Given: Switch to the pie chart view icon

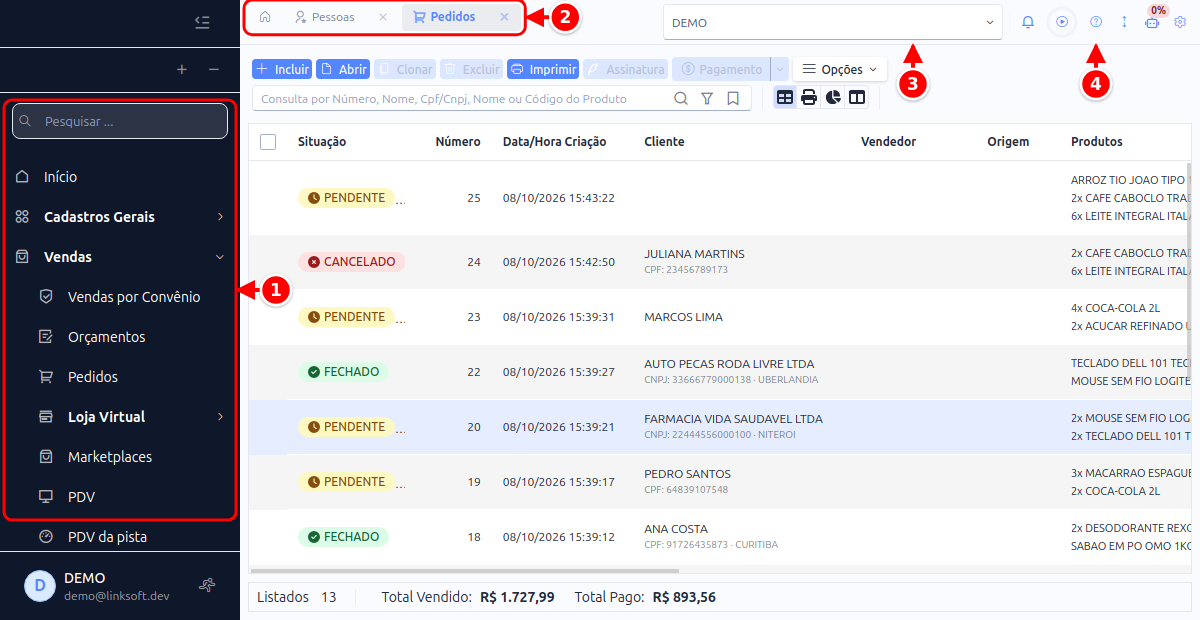Looking at the screenshot, I should coord(833,98).
